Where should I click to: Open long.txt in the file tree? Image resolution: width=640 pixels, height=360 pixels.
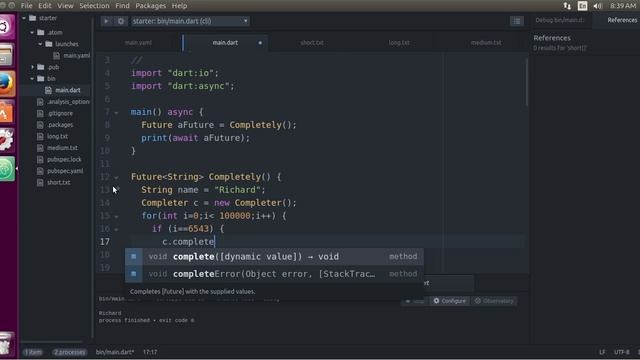(x=57, y=136)
